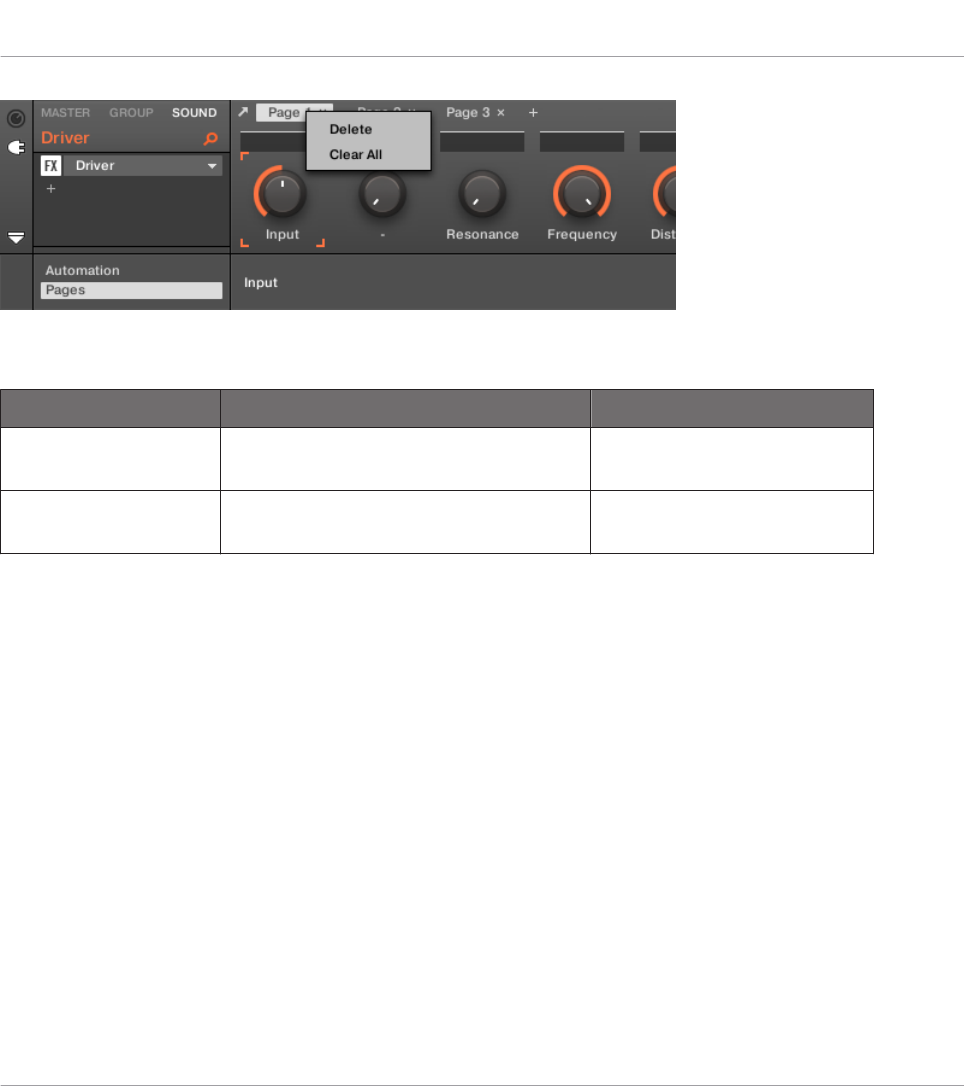Viewport: 965px width, 1086px height.
Task: Click the Channel view knob icon
Action: coord(16,118)
